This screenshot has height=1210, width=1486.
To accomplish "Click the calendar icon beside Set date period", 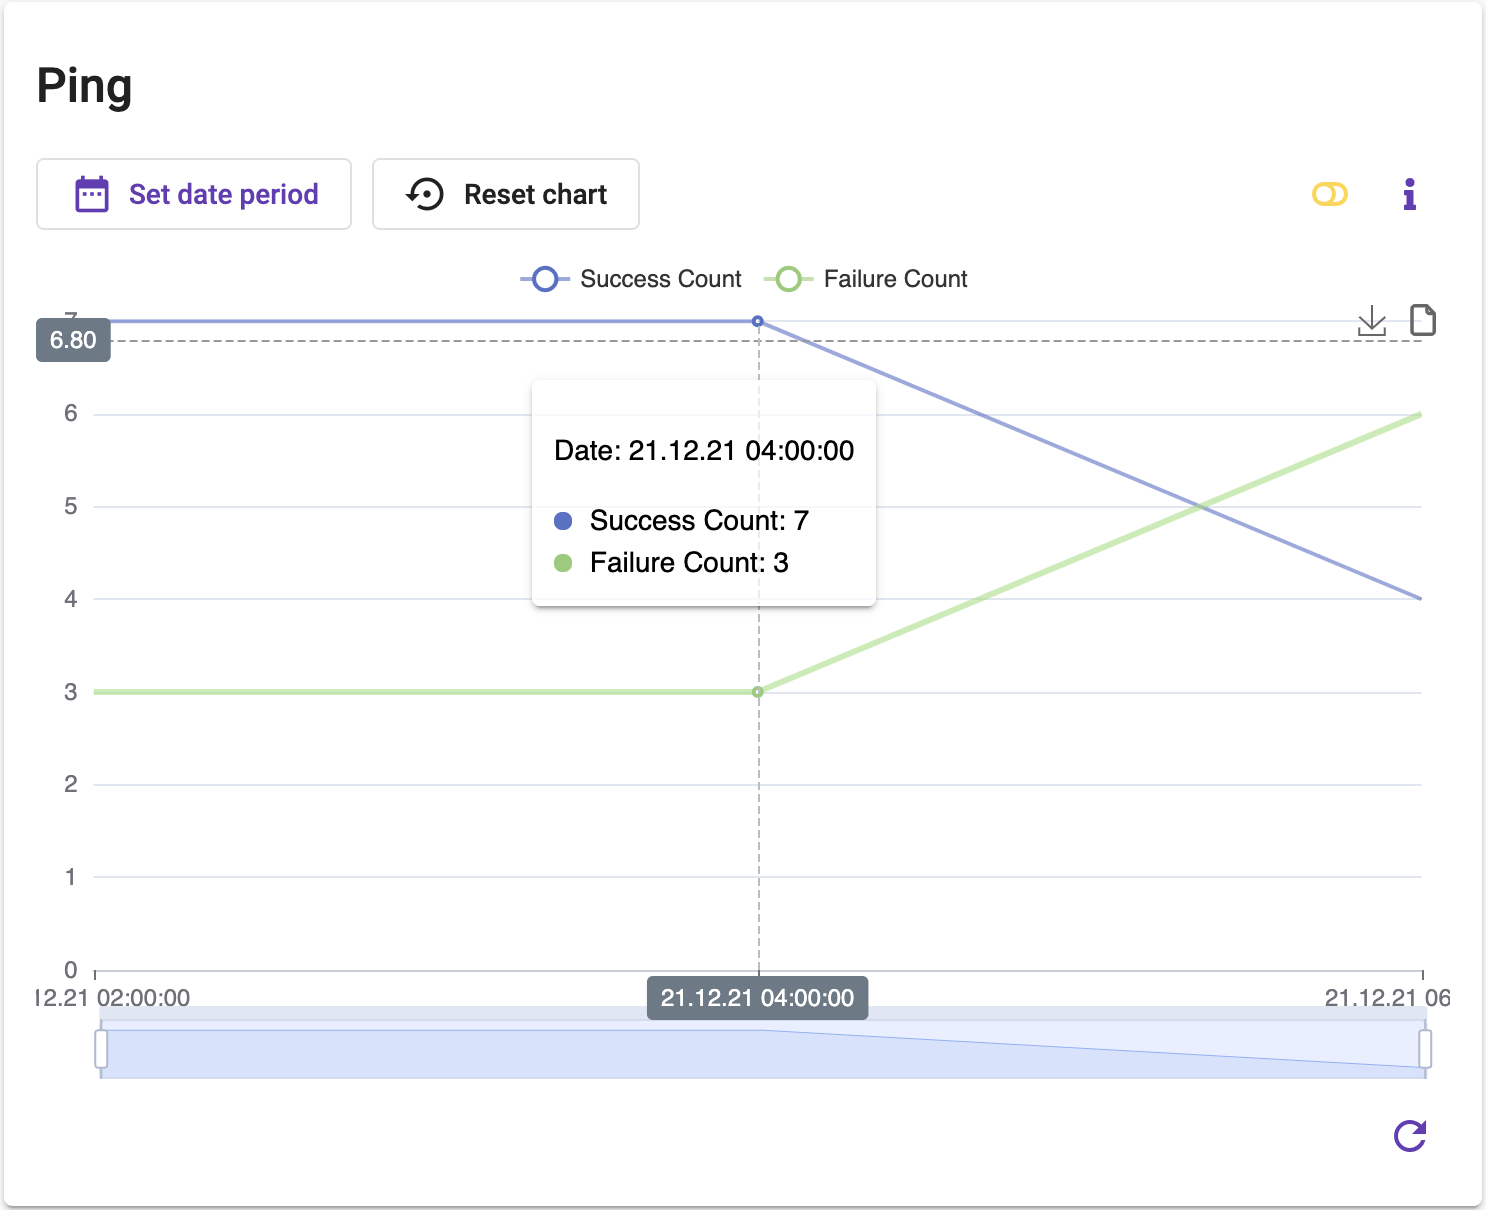I will click(92, 194).
